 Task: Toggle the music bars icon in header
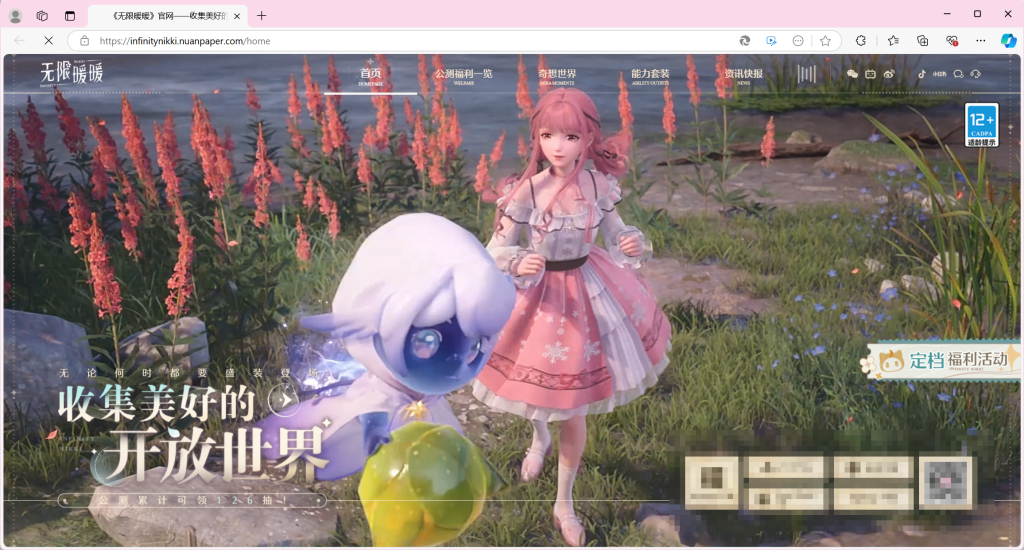807,74
